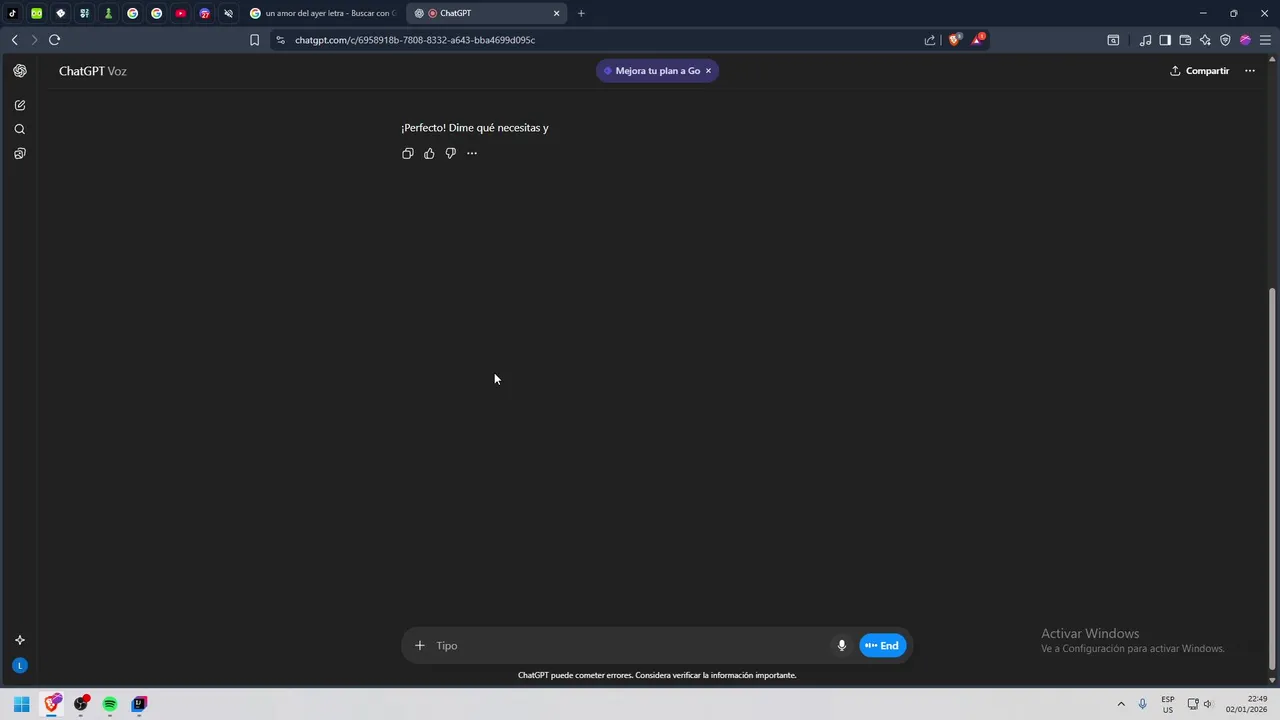Click the sparkle icon above profile avatar
The height and width of the screenshot is (720, 1280).
click(20, 640)
